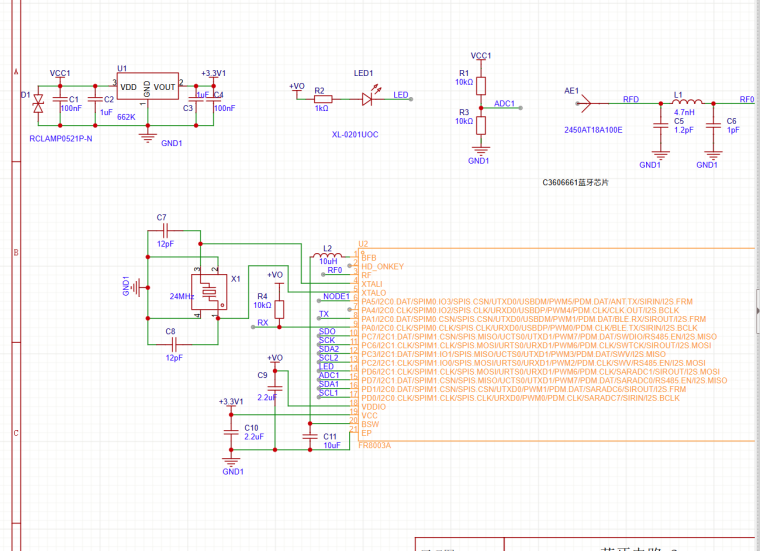Click the NODE1 net label
The height and width of the screenshot is (551, 760).
(x=335, y=297)
